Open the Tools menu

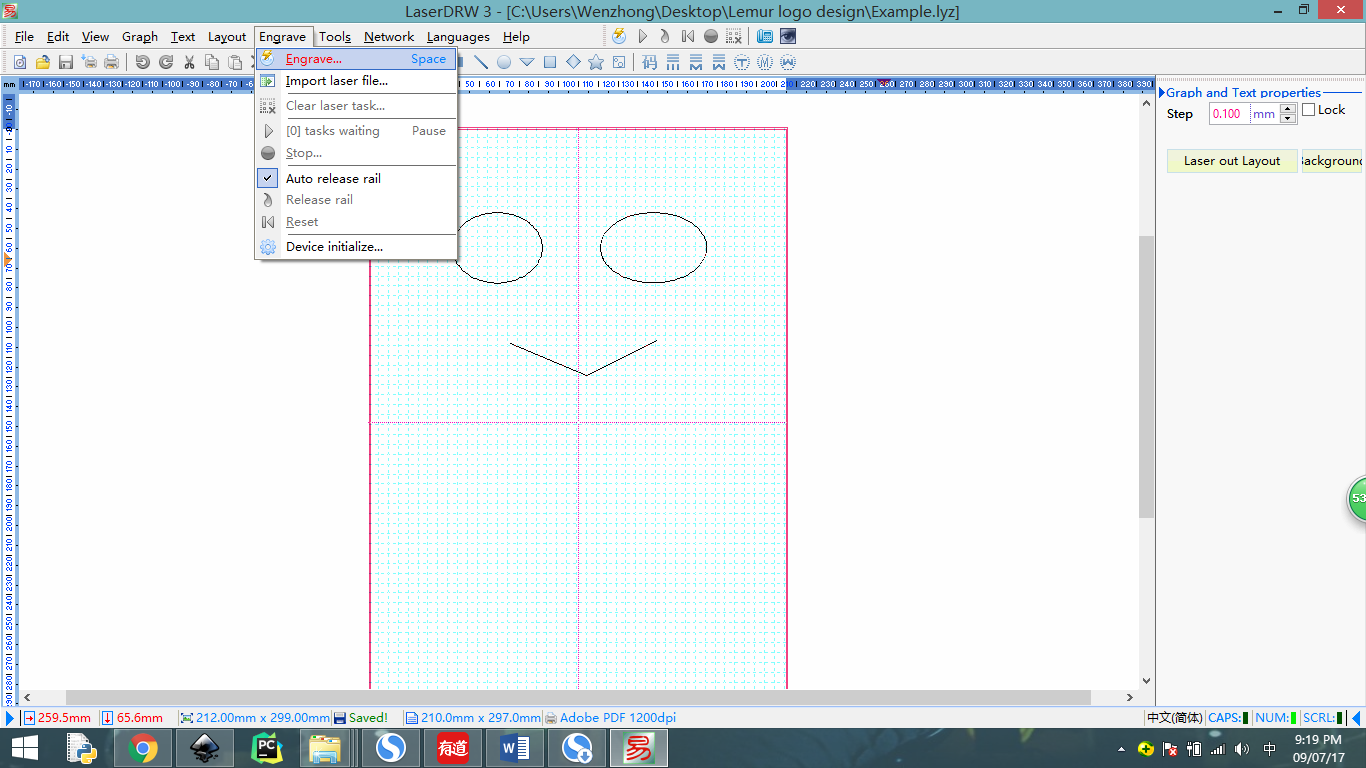click(335, 37)
